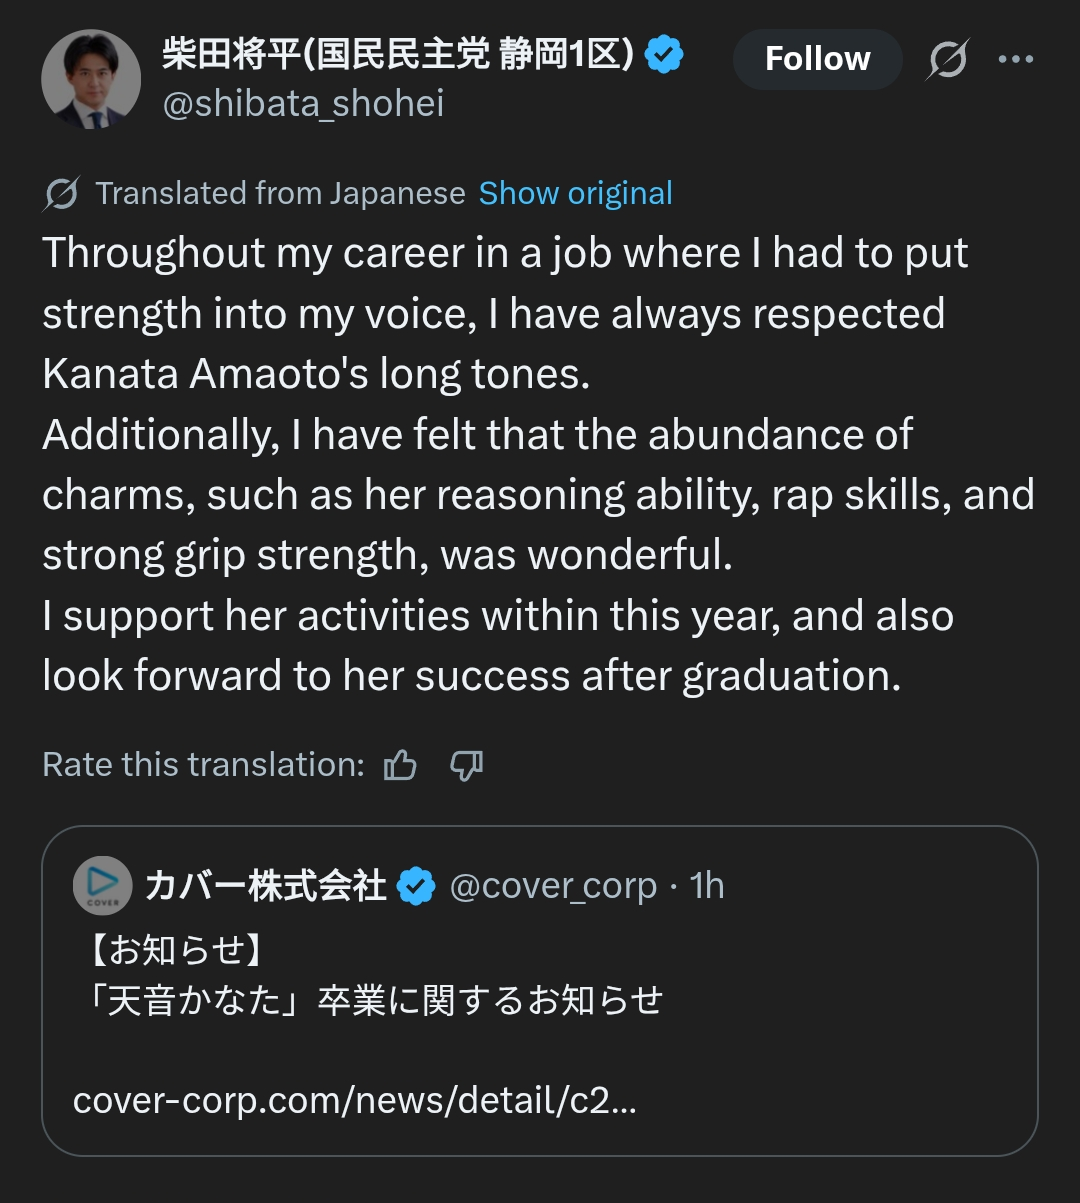Open the Cover corp logo avatar

103,886
